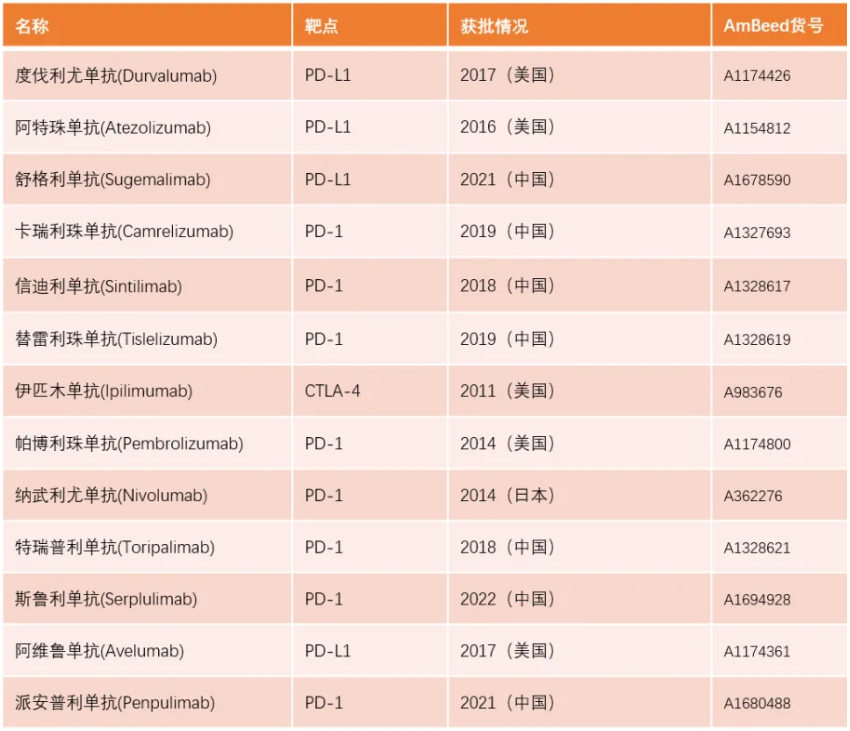This screenshot has width=850, height=731.
Task: Click the A1174426 catalog number
Action: pos(757,76)
